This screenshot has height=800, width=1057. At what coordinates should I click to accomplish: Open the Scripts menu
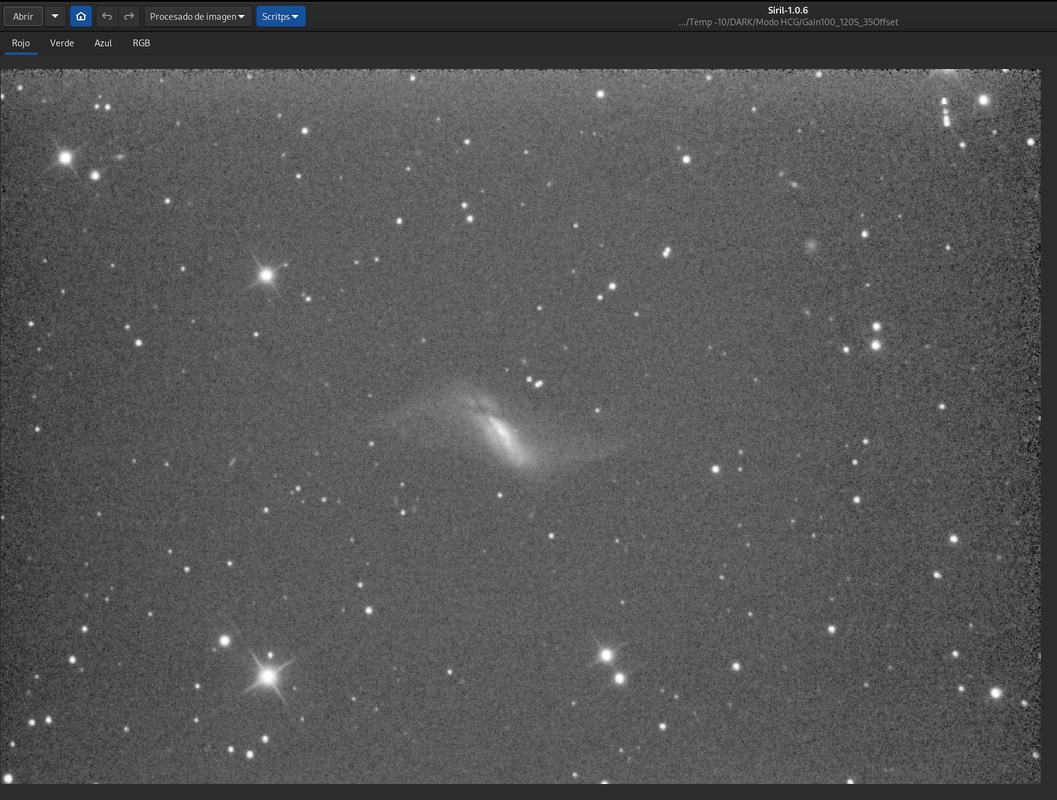280,16
